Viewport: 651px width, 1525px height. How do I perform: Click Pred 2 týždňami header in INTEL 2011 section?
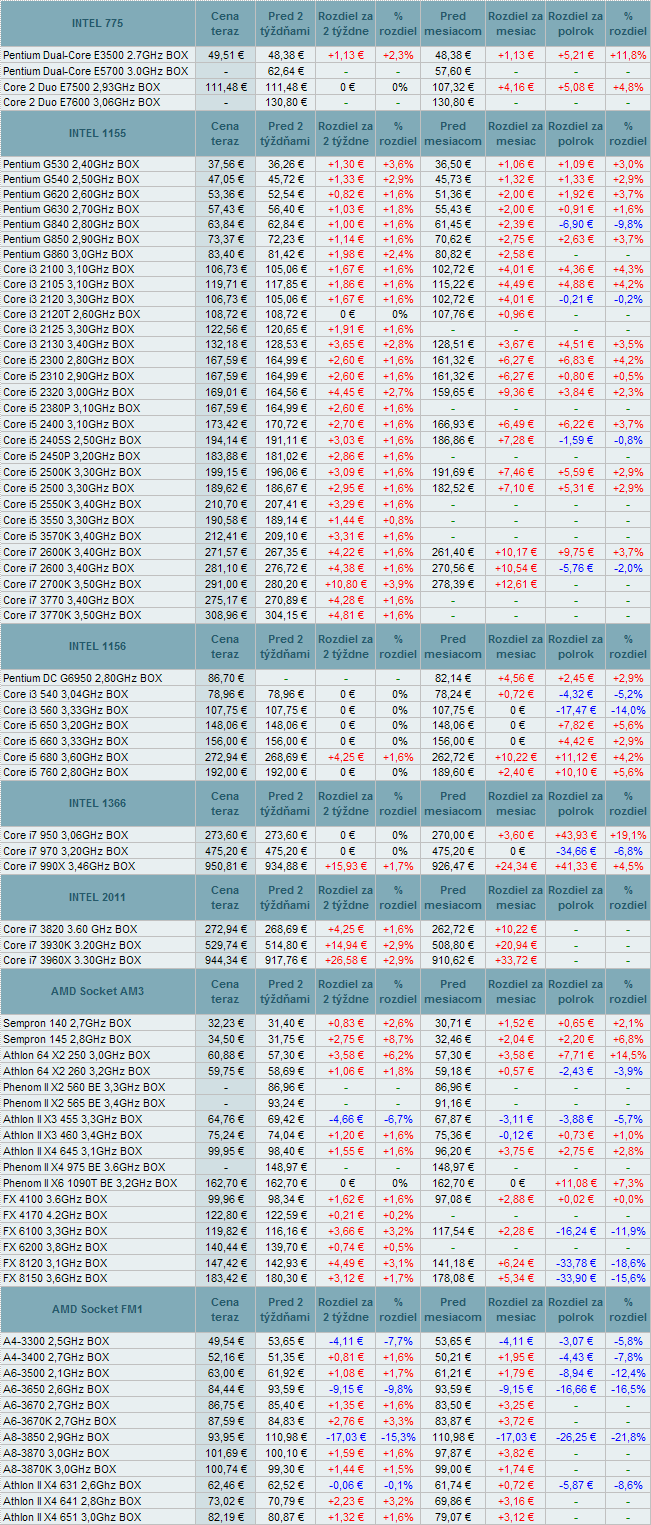click(x=286, y=897)
